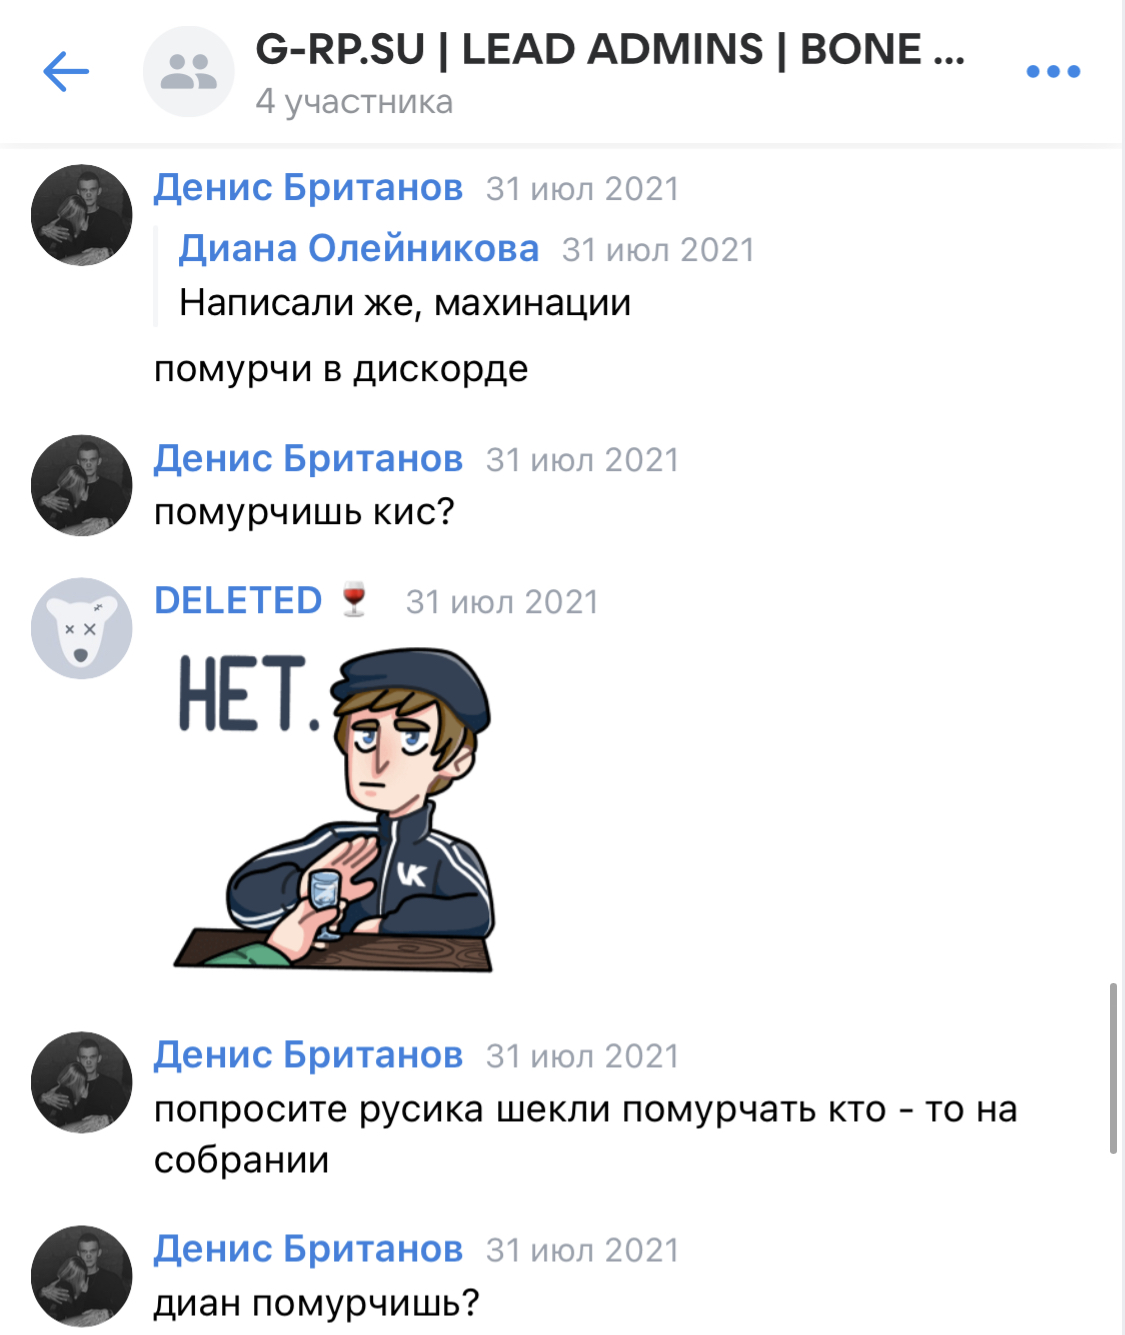The width and height of the screenshot is (1125, 1335).
Task: Tap Денис Британов name above 'помурчишь кис?'
Action: (308, 458)
